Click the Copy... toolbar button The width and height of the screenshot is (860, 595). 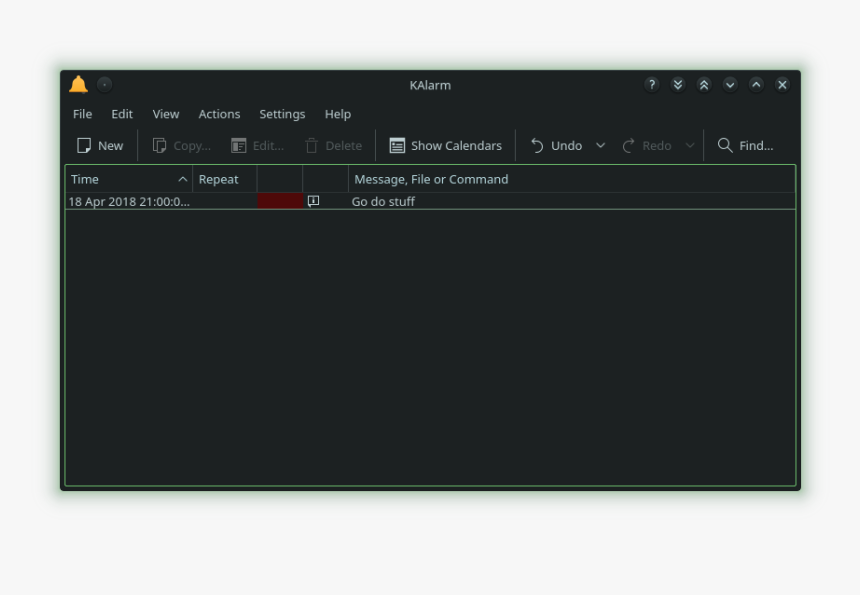tap(182, 146)
